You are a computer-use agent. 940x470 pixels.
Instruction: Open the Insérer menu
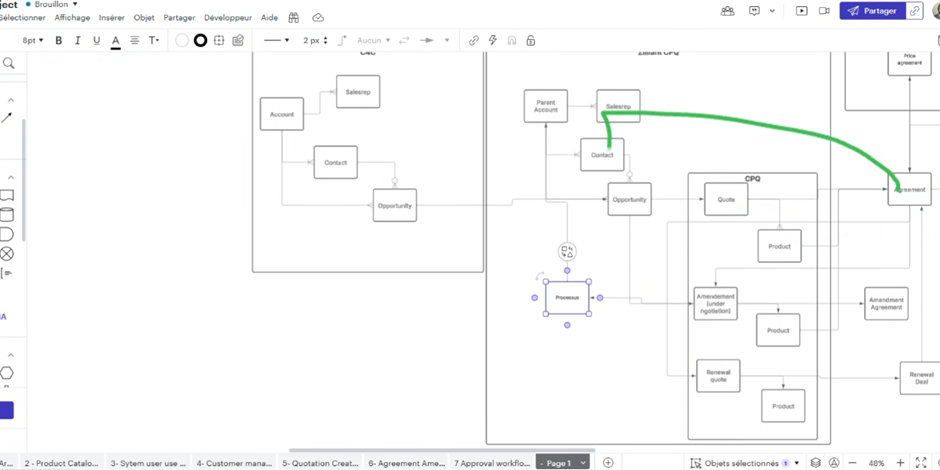[112, 18]
